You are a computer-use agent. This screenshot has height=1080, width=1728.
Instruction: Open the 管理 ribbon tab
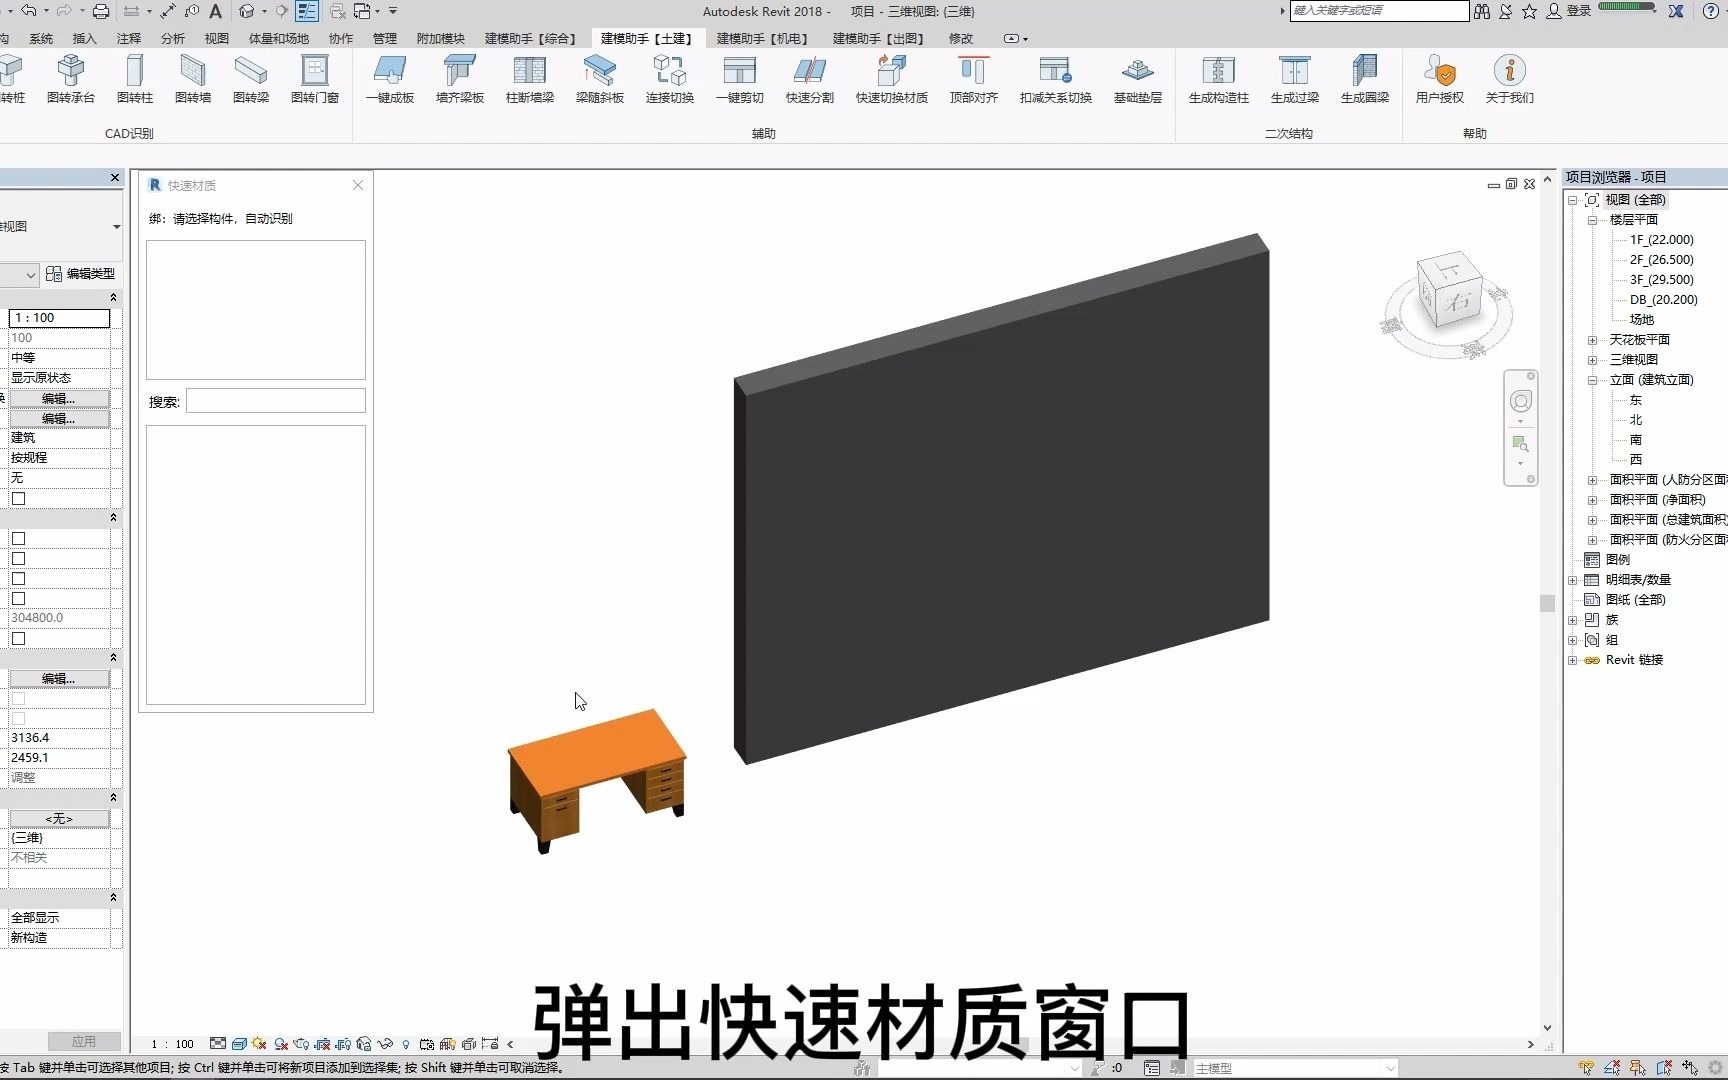point(384,38)
